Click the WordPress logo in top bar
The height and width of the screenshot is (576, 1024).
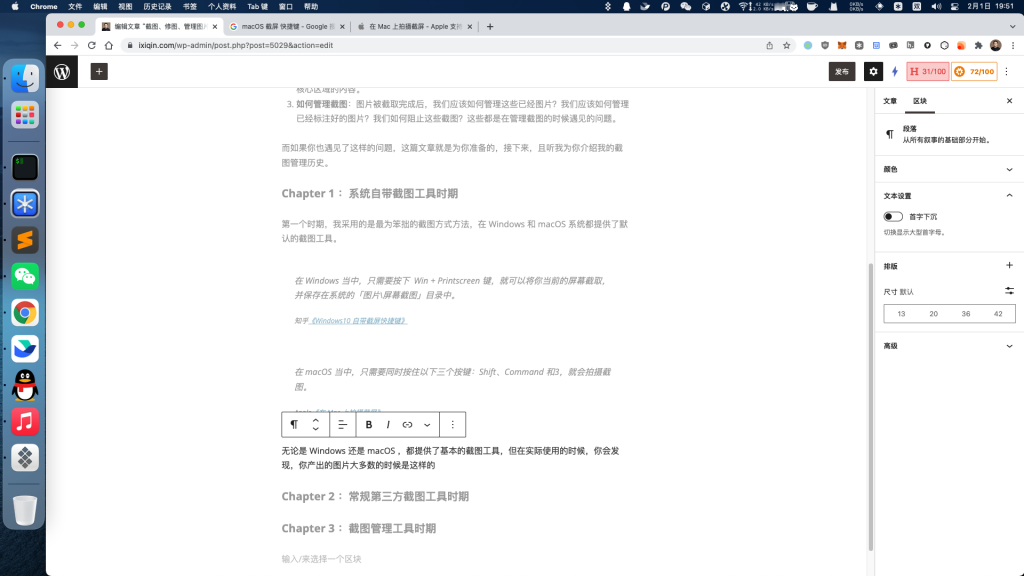pyautogui.click(x=63, y=71)
